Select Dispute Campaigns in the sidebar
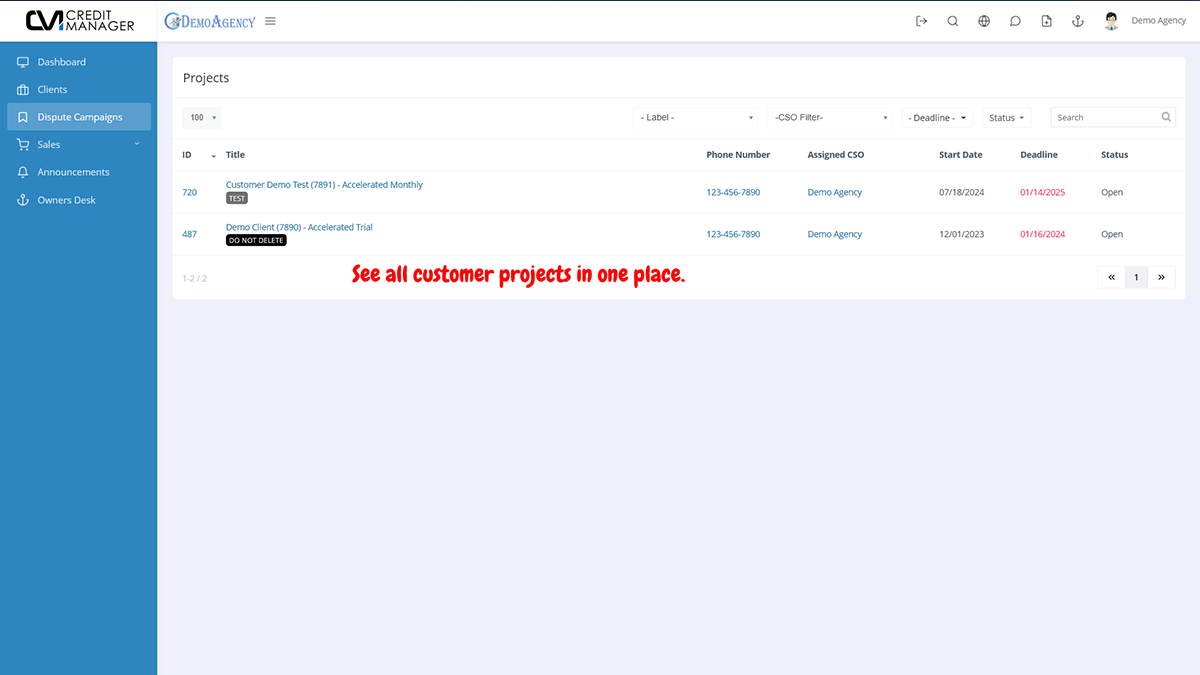This screenshot has width=1200, height=675. coord(79,116)
